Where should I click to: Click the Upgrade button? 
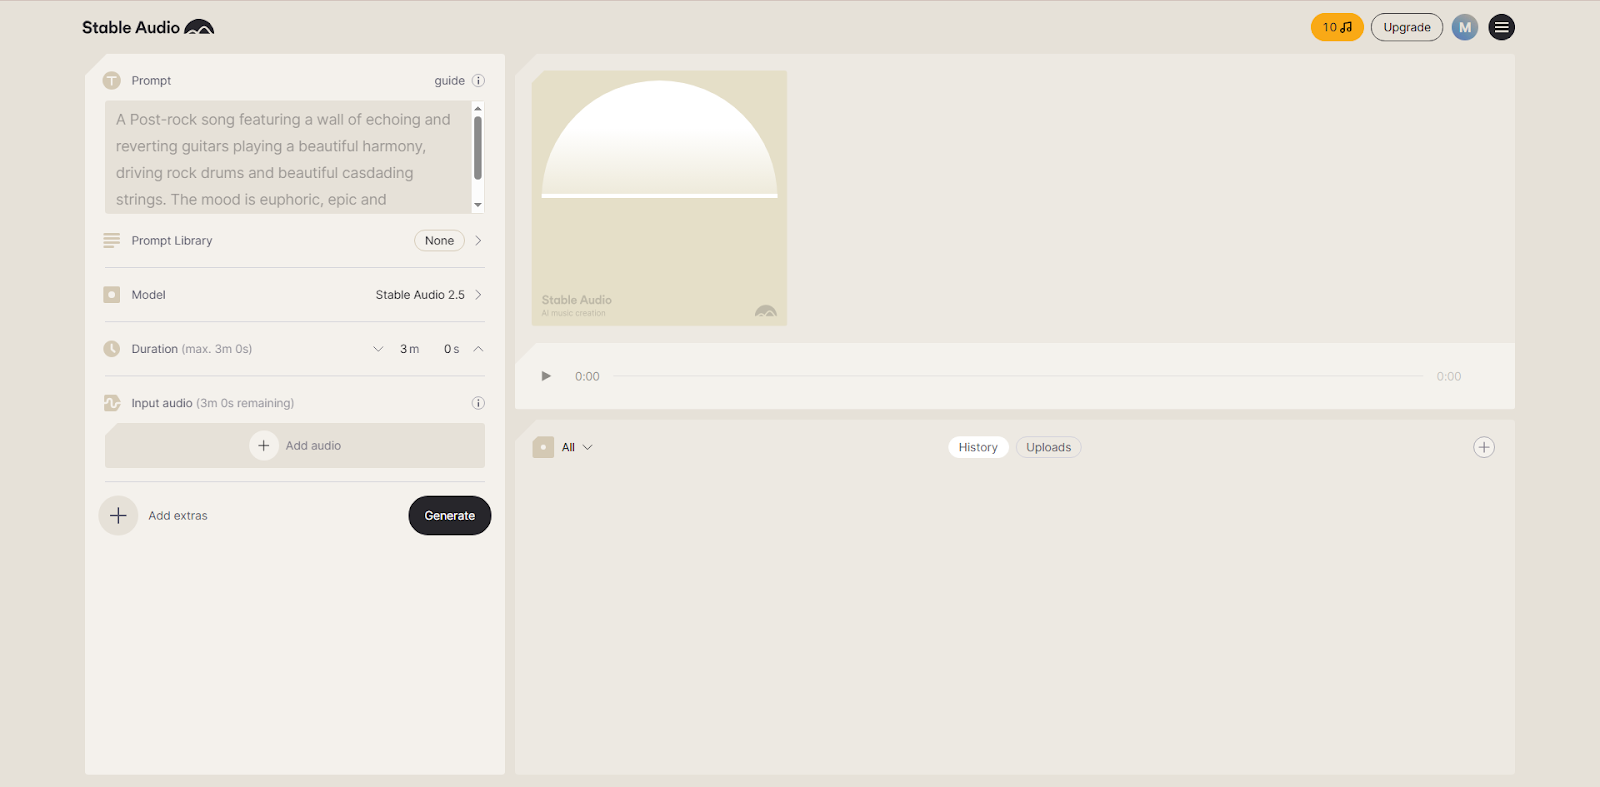coord(1406,28)
